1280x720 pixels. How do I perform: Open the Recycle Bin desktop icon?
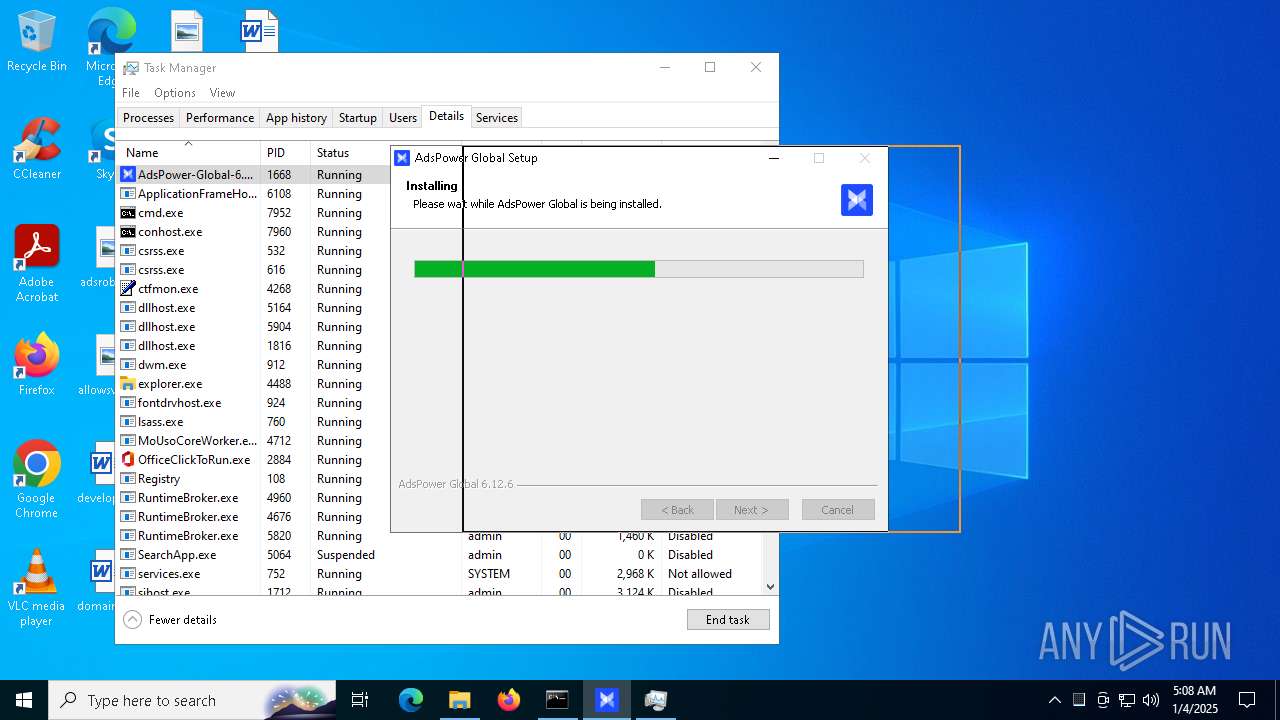pyautogui.click(x=37, y=42)
